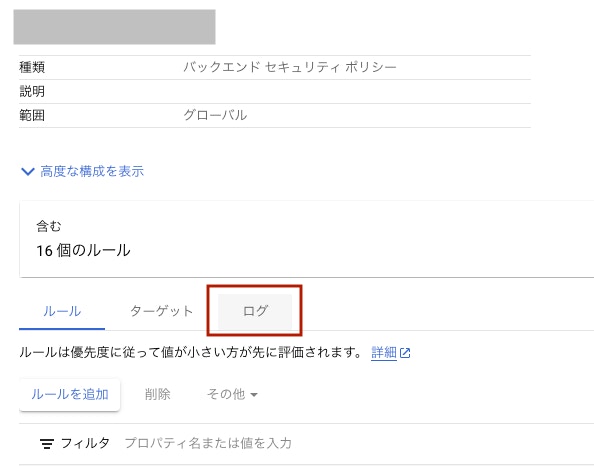Select the ログ tab
This screenshot has height=466, width=594.
point(255,311)
